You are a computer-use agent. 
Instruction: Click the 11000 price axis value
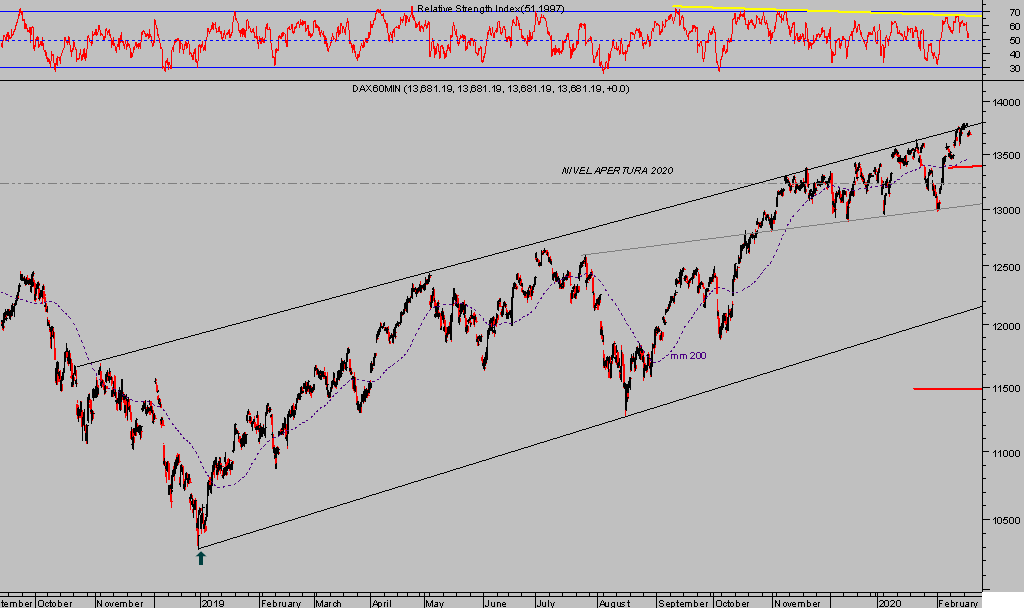point(1006,453)
